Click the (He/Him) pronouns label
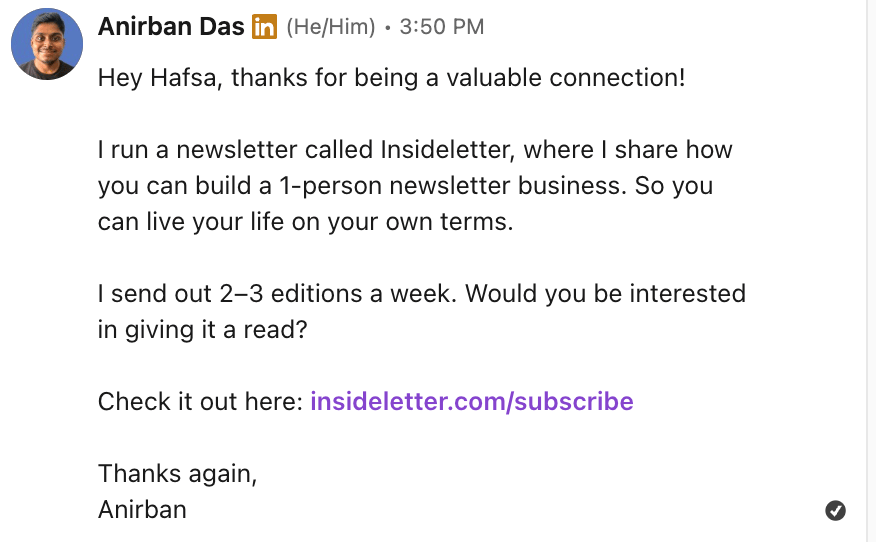The height and width of the screenshot is (542, 876). 331,27
